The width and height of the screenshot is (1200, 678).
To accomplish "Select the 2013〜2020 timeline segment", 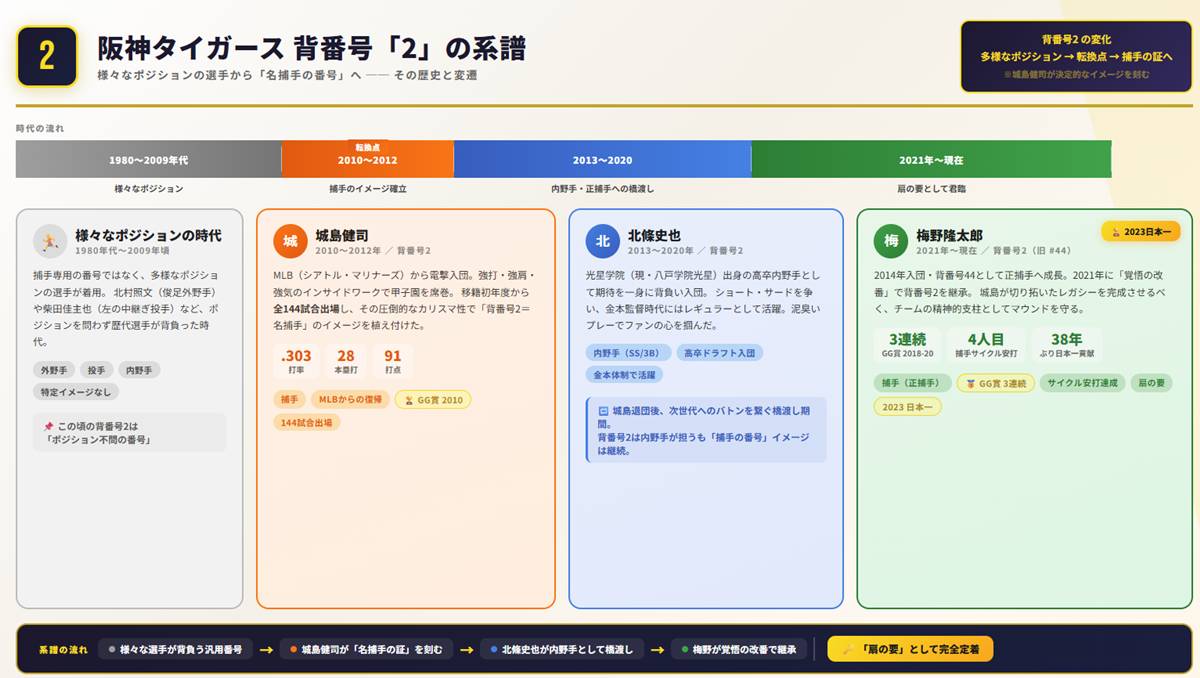I will [x=600, y=157].
